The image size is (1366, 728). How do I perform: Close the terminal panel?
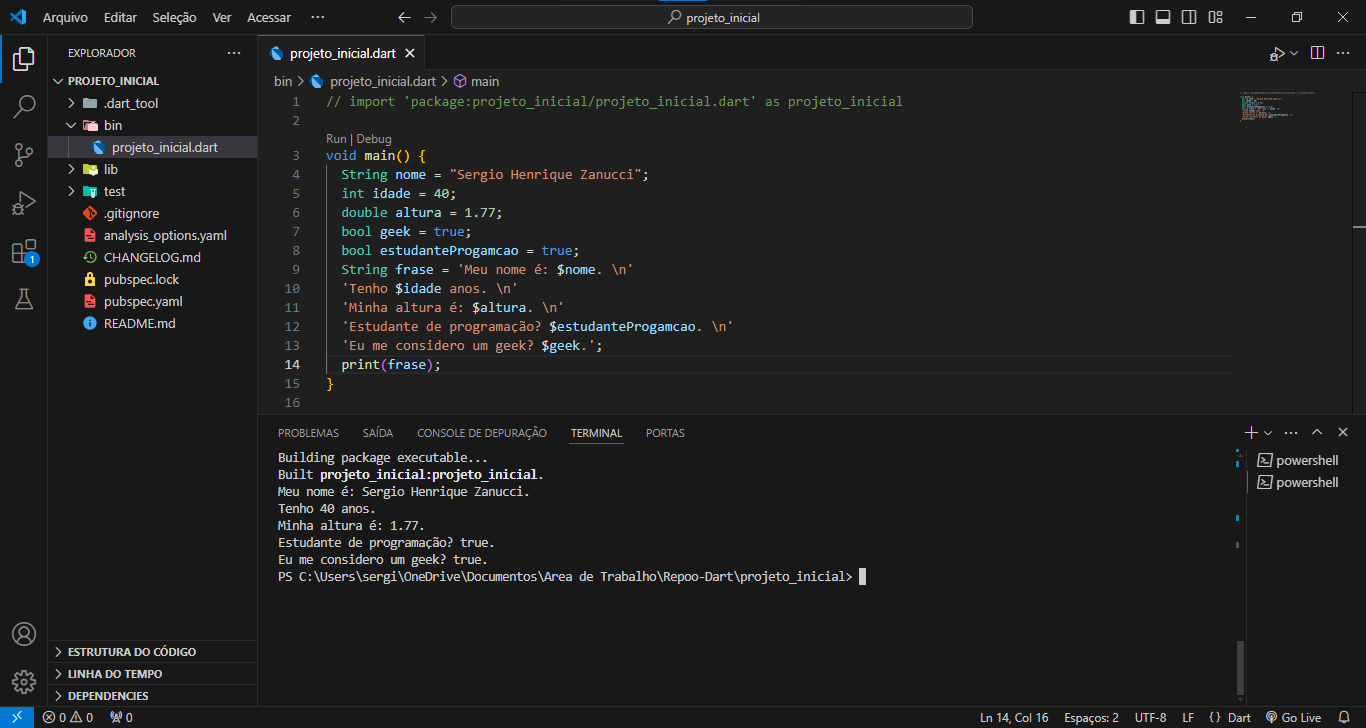pyautogui.click(x=1343, y=433)
